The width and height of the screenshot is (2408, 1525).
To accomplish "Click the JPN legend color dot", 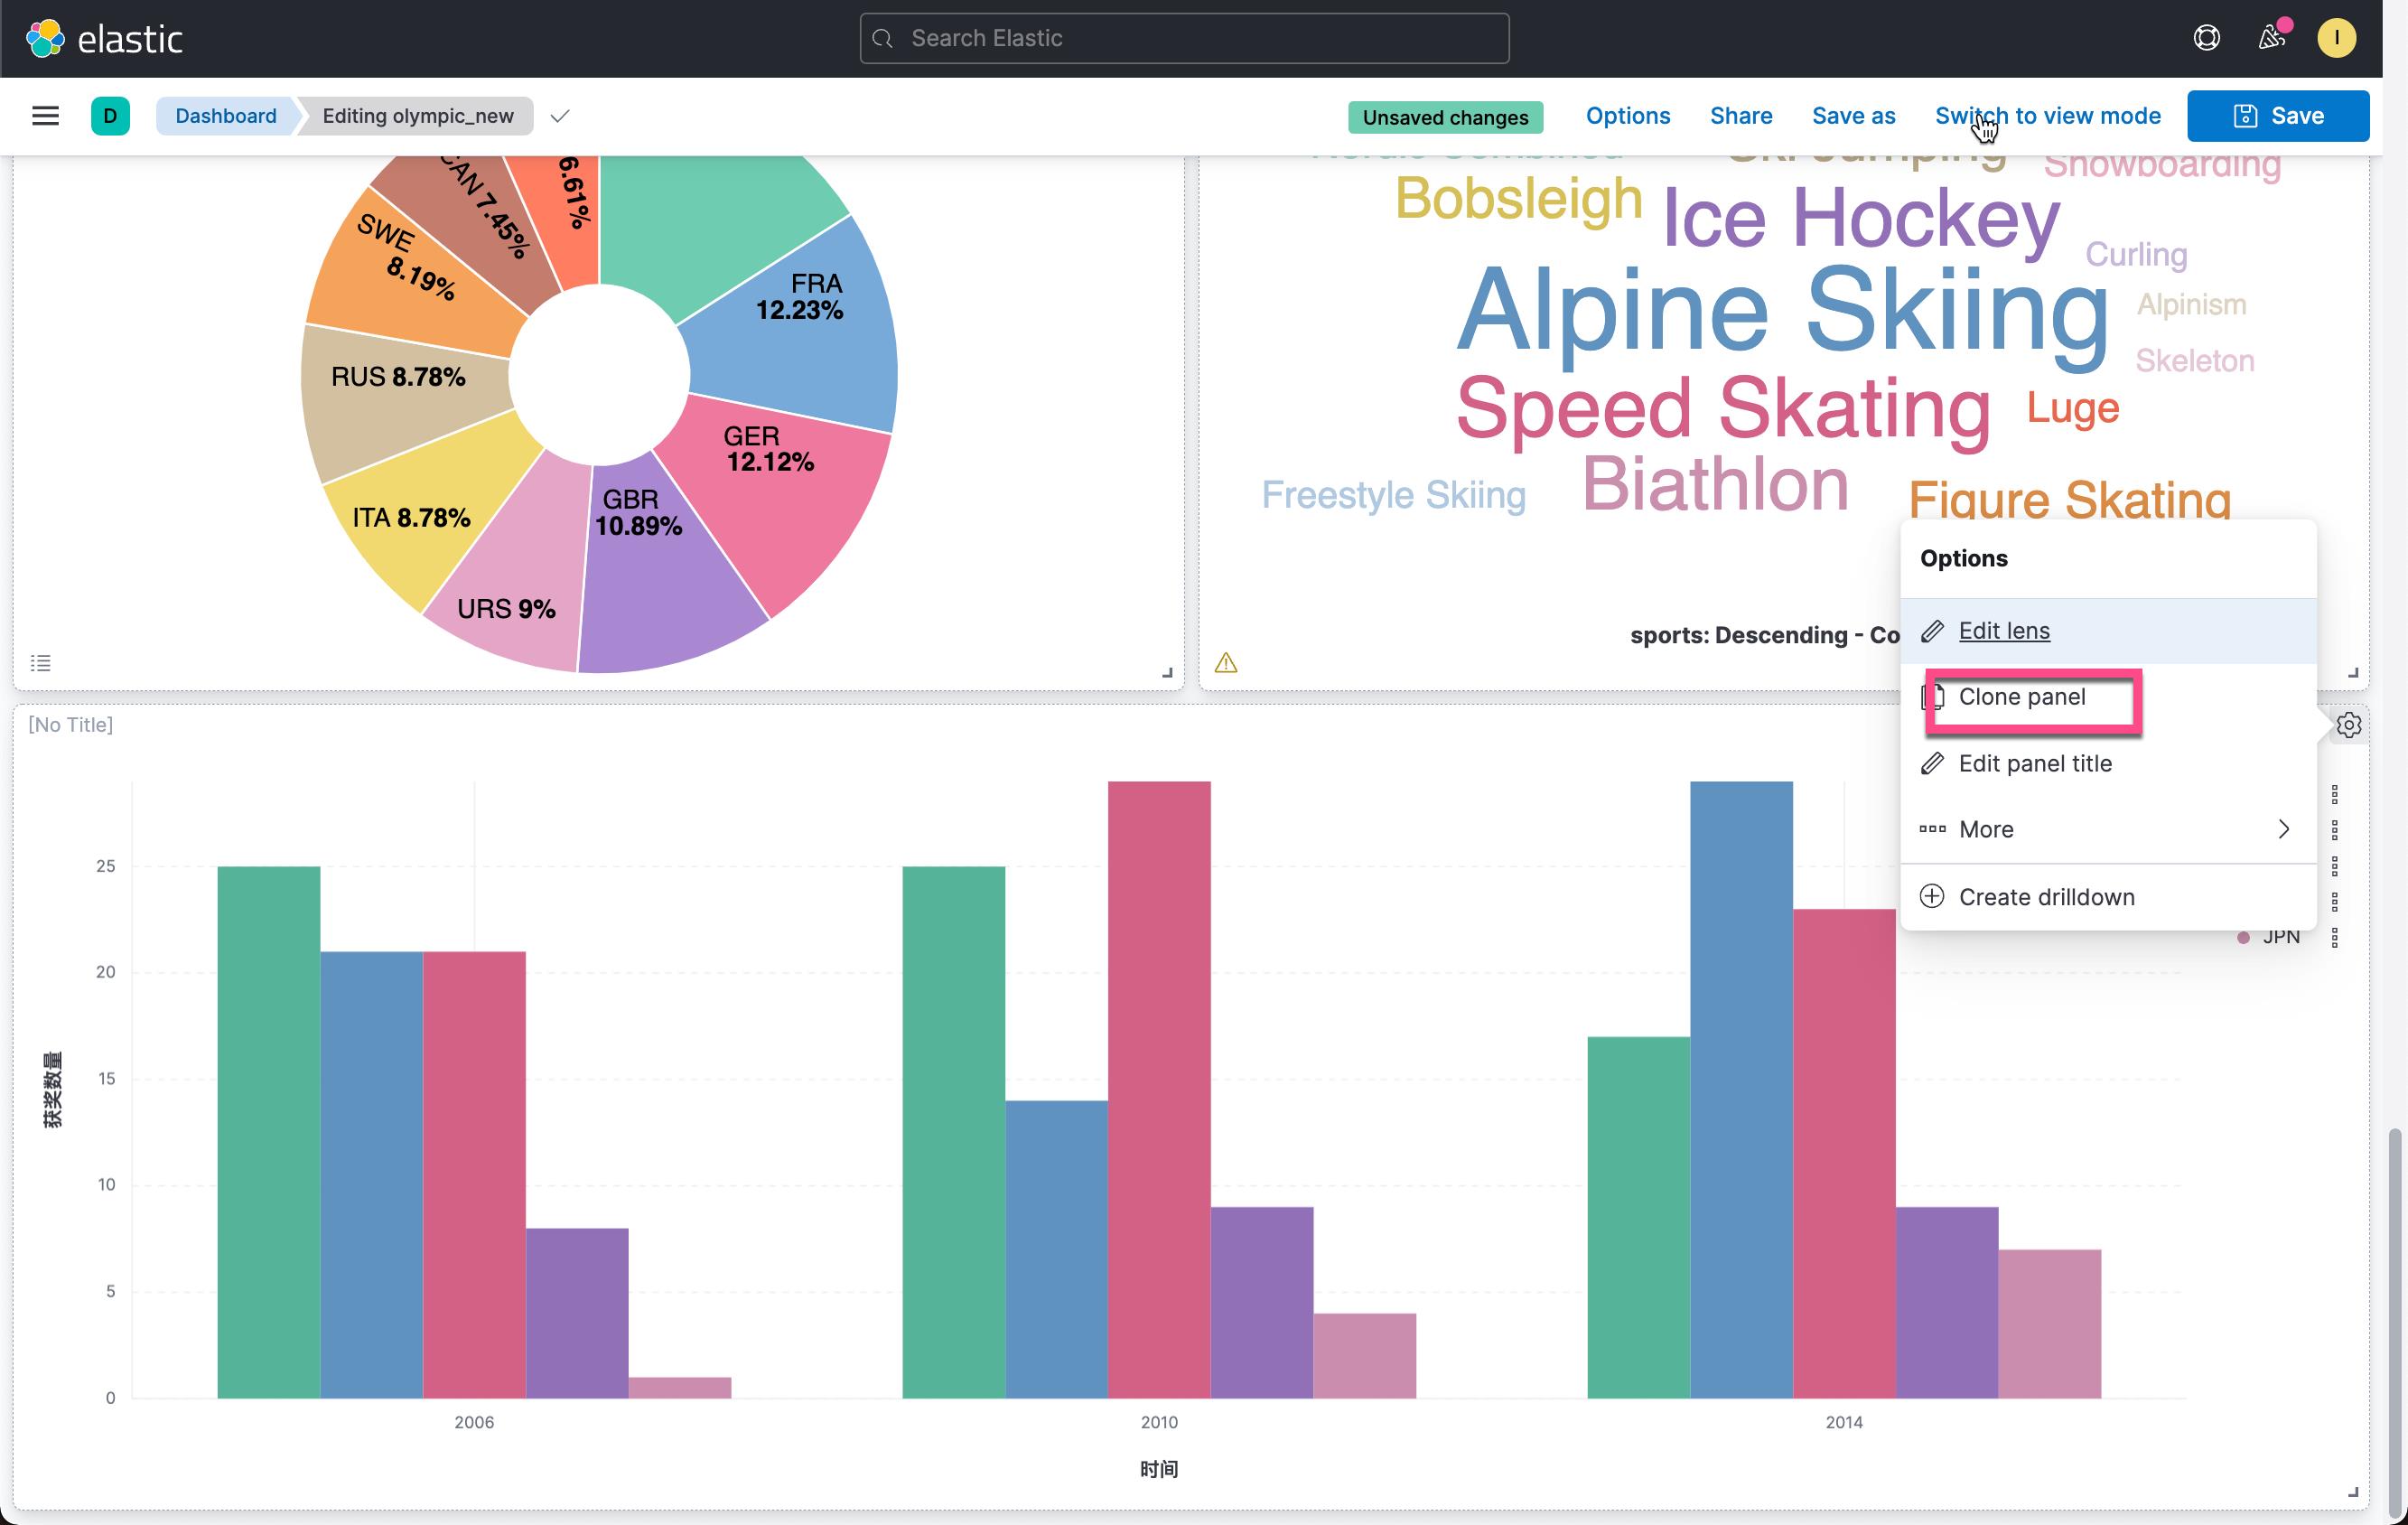I will coord(2243,937).
